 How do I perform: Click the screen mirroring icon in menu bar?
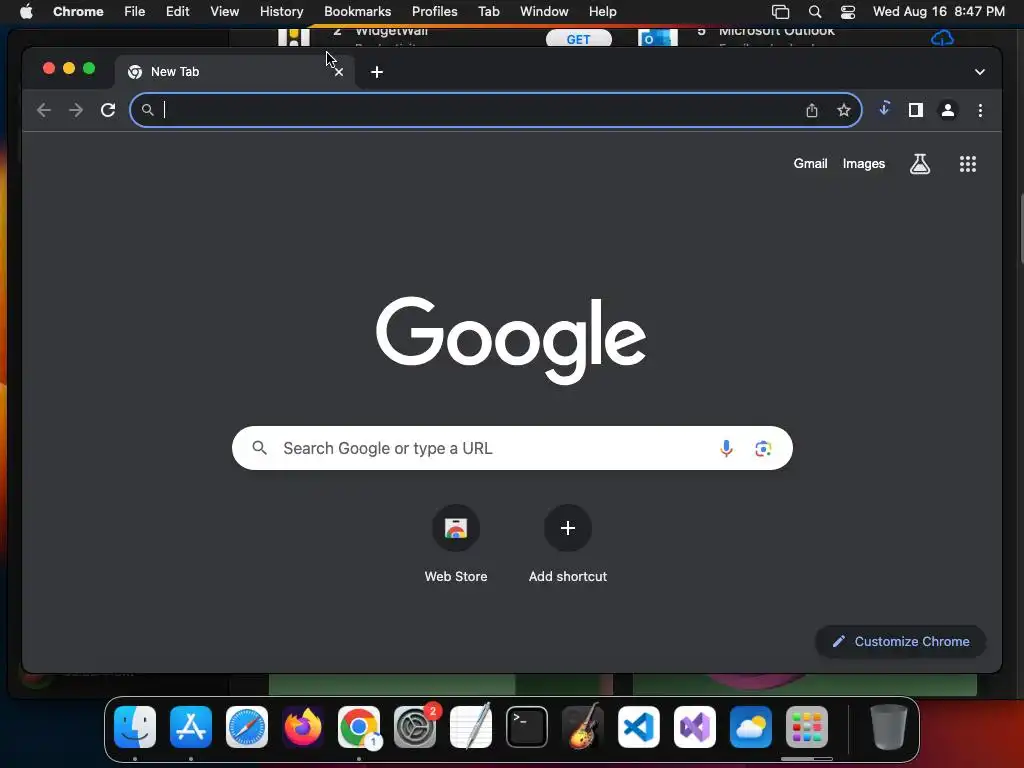[780, 12]
